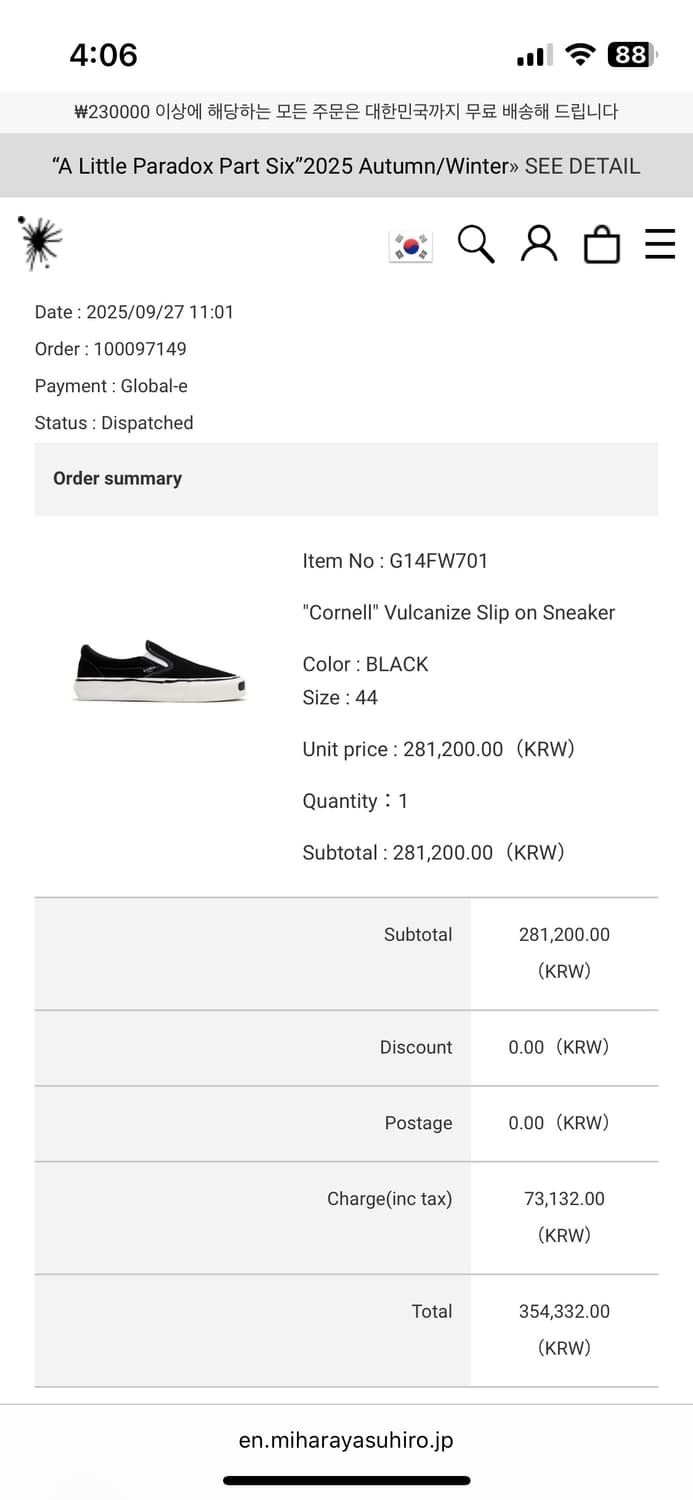Viewport: 693px width, 1500px height.
Task: Tap the cellular signal bars icon
Action: click(x=533, y=56)
